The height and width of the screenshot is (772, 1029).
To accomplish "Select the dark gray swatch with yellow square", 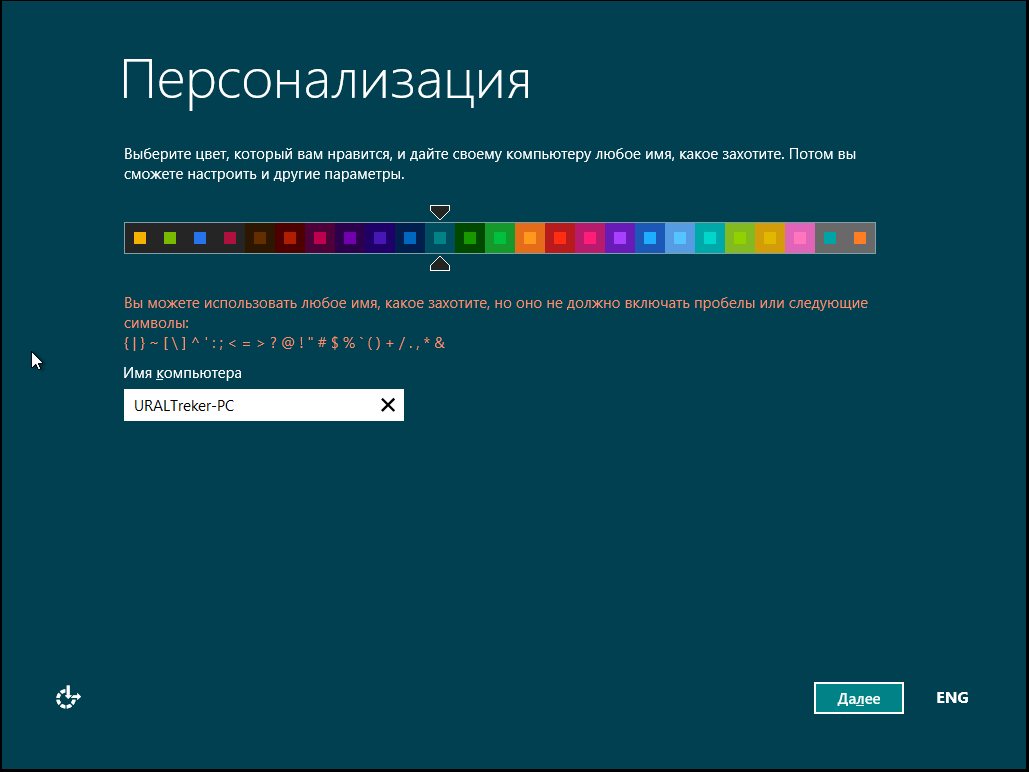I will pyautogui.click(x=140, y=238).
